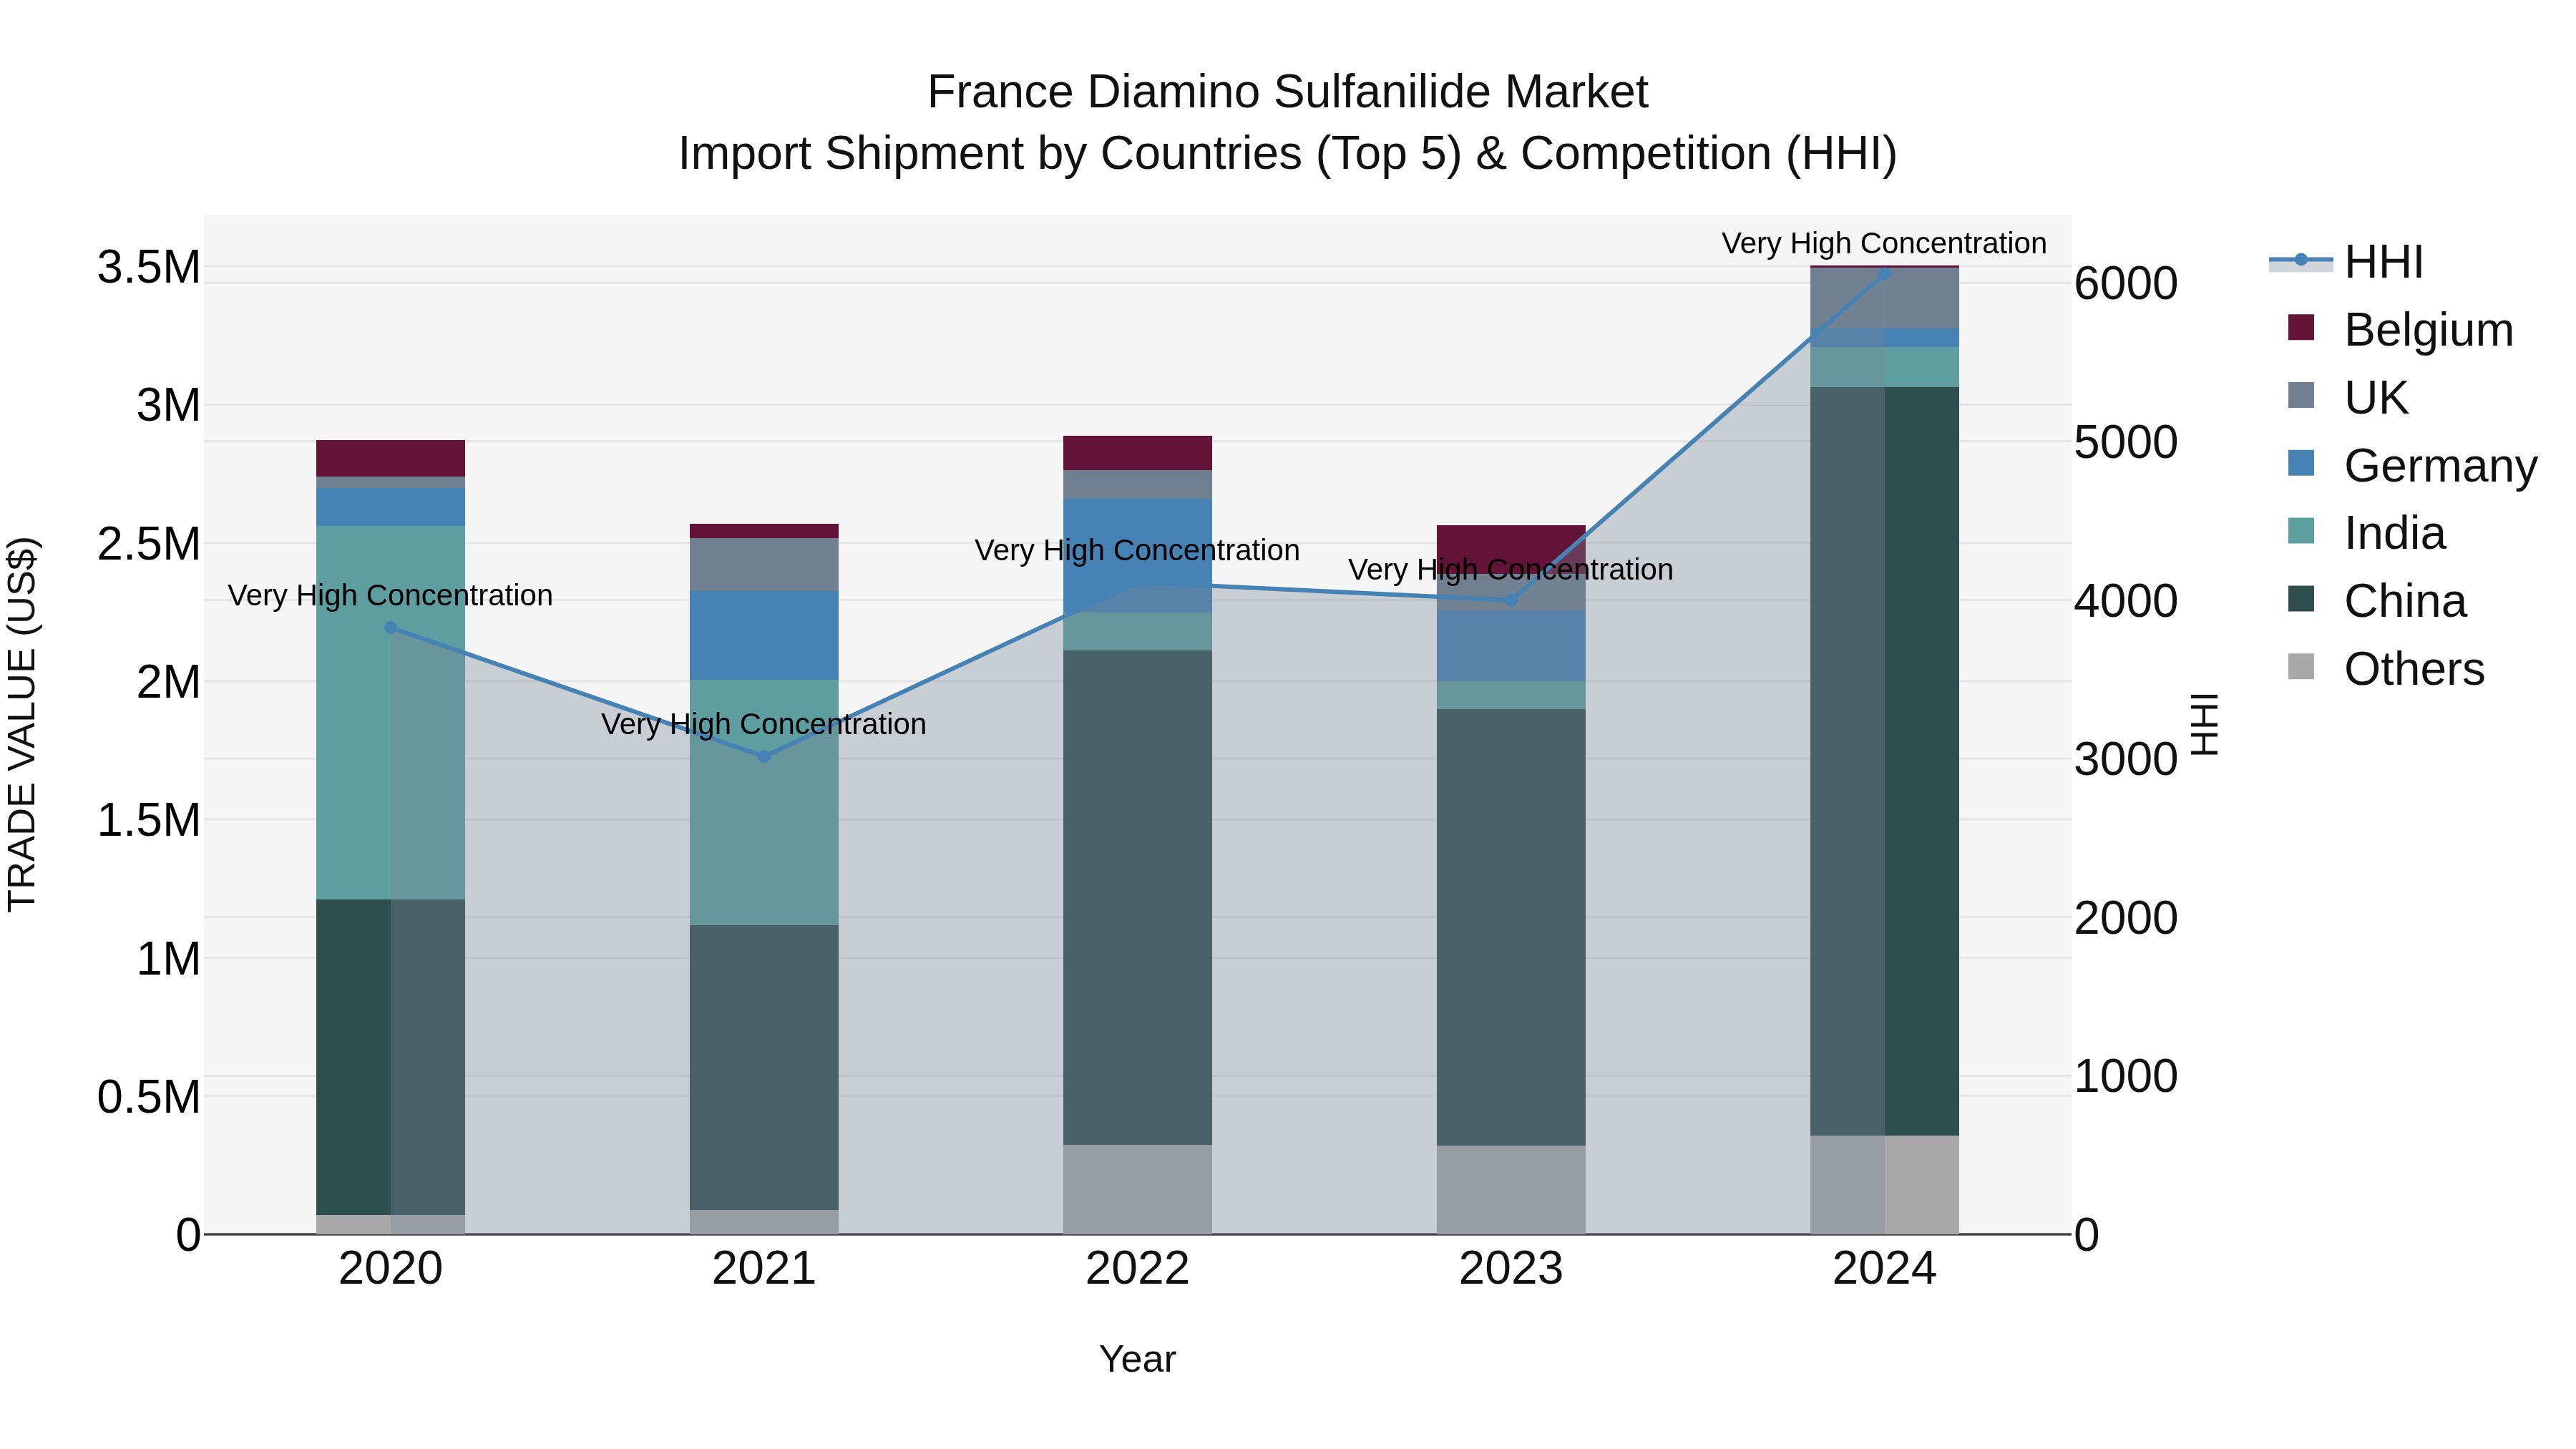Click 2023 Very High Concentration annotation
Screen dimensions: 2576x1449
click(1511, 570)
